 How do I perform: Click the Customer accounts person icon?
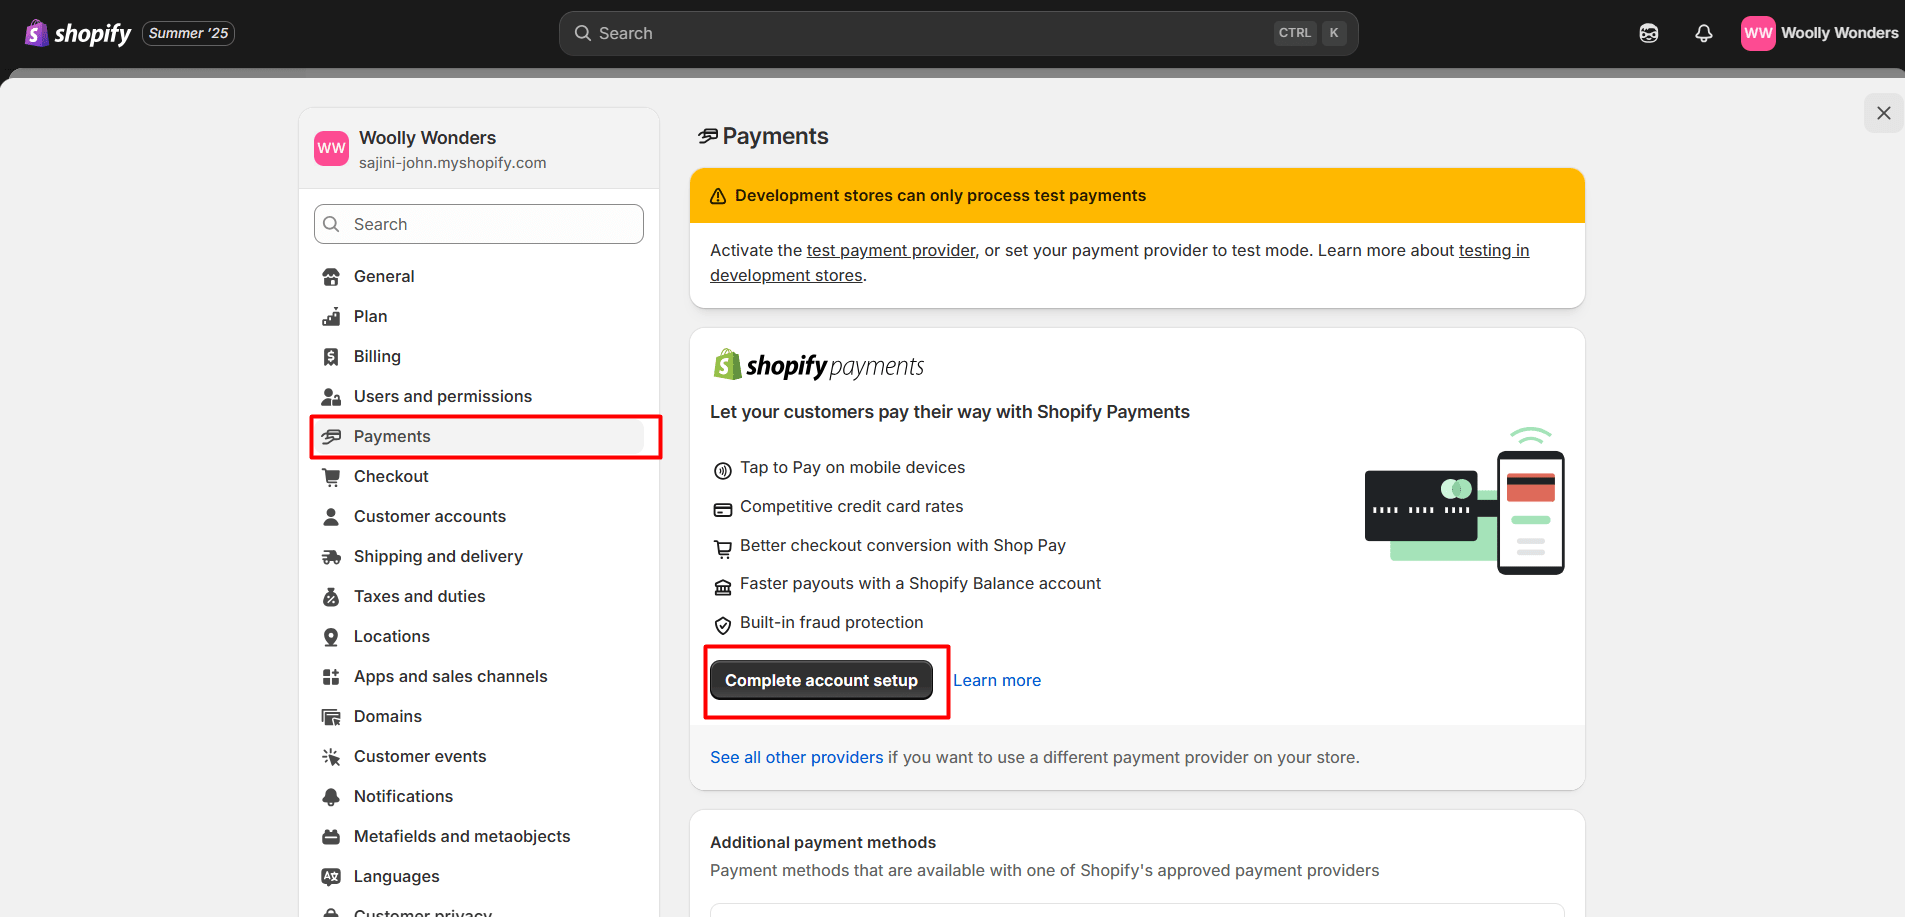331,517
